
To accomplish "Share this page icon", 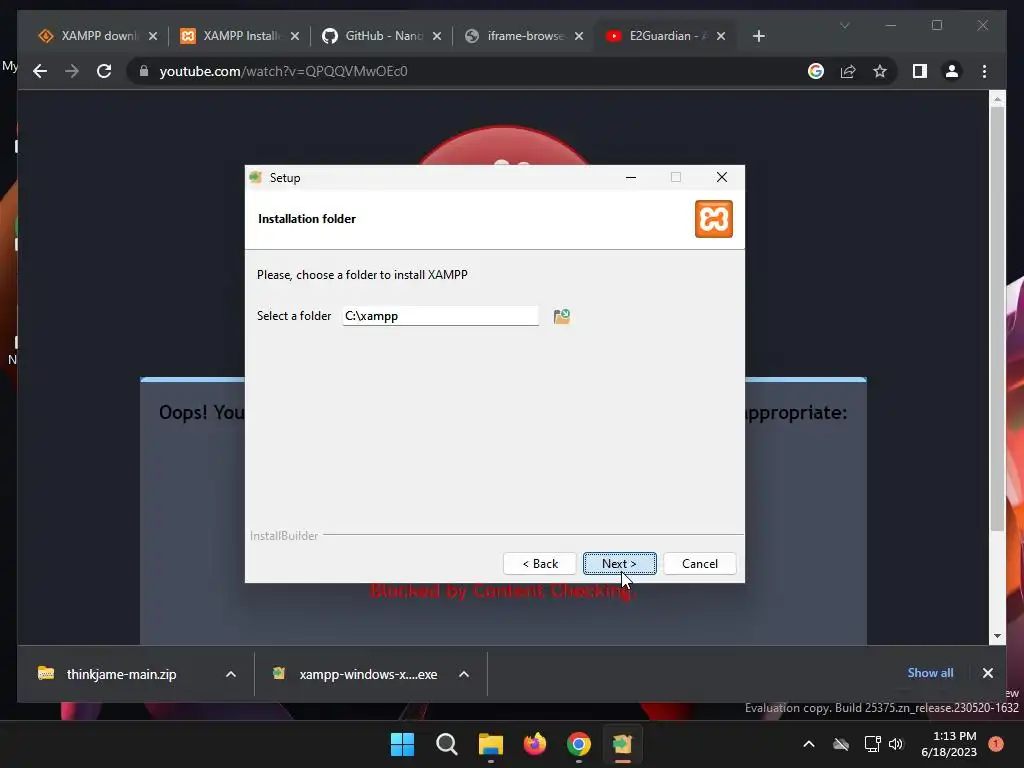I will (848, 71).
